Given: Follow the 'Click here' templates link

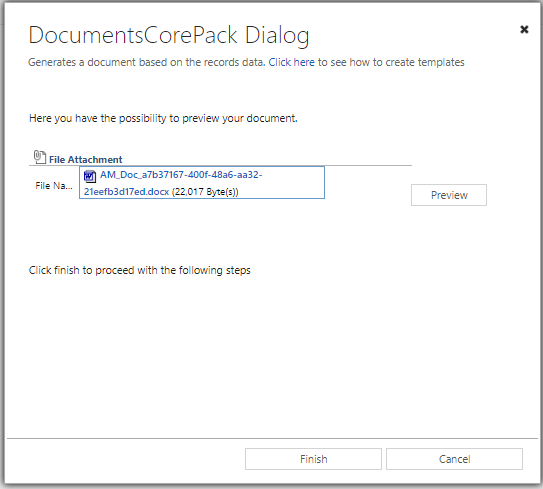Looking at the screenshot, I should pos(292,62).
